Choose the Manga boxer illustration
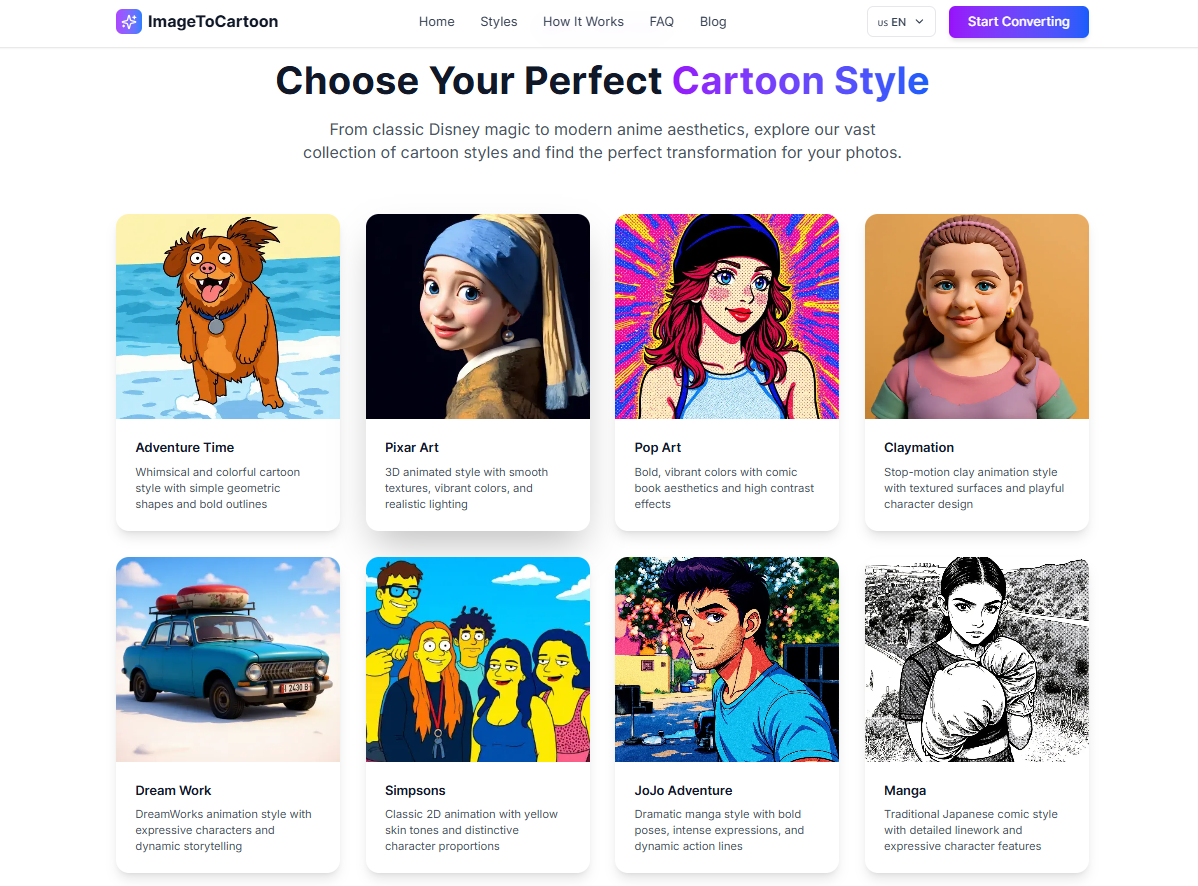 [x=976, y=659]
